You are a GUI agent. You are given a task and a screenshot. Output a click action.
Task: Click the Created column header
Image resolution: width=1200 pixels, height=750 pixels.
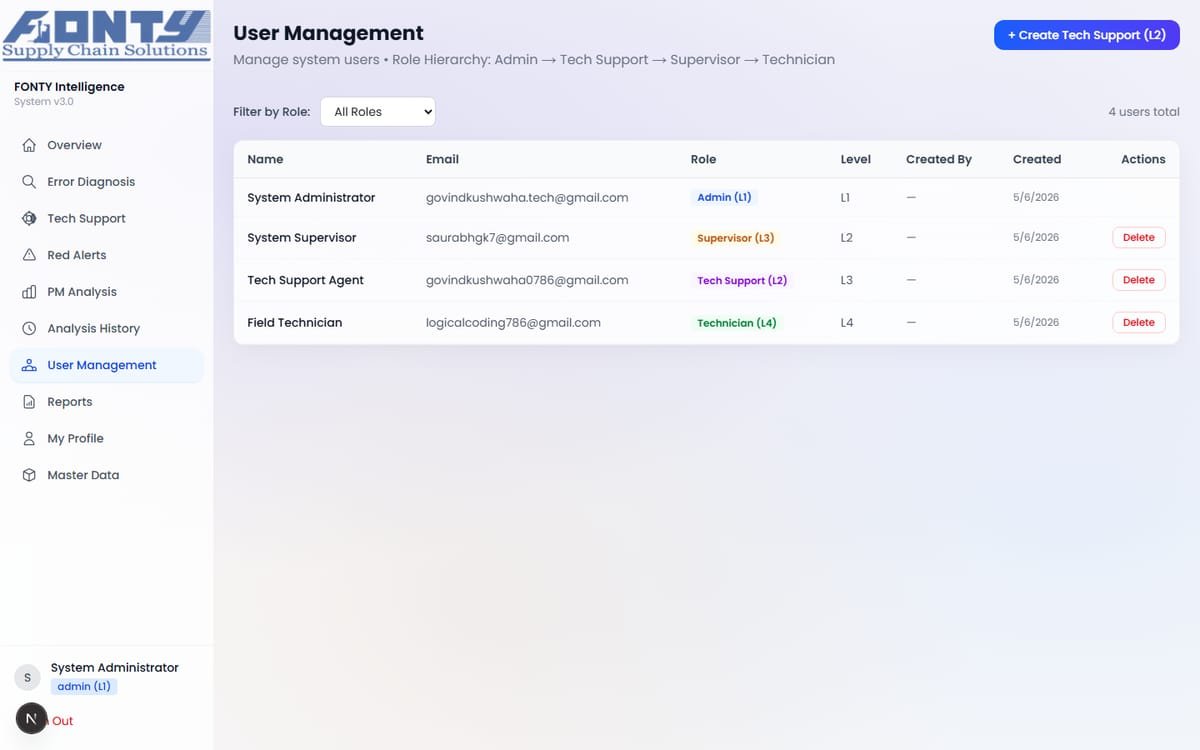pyautogui.click(x=1037, y=159)
